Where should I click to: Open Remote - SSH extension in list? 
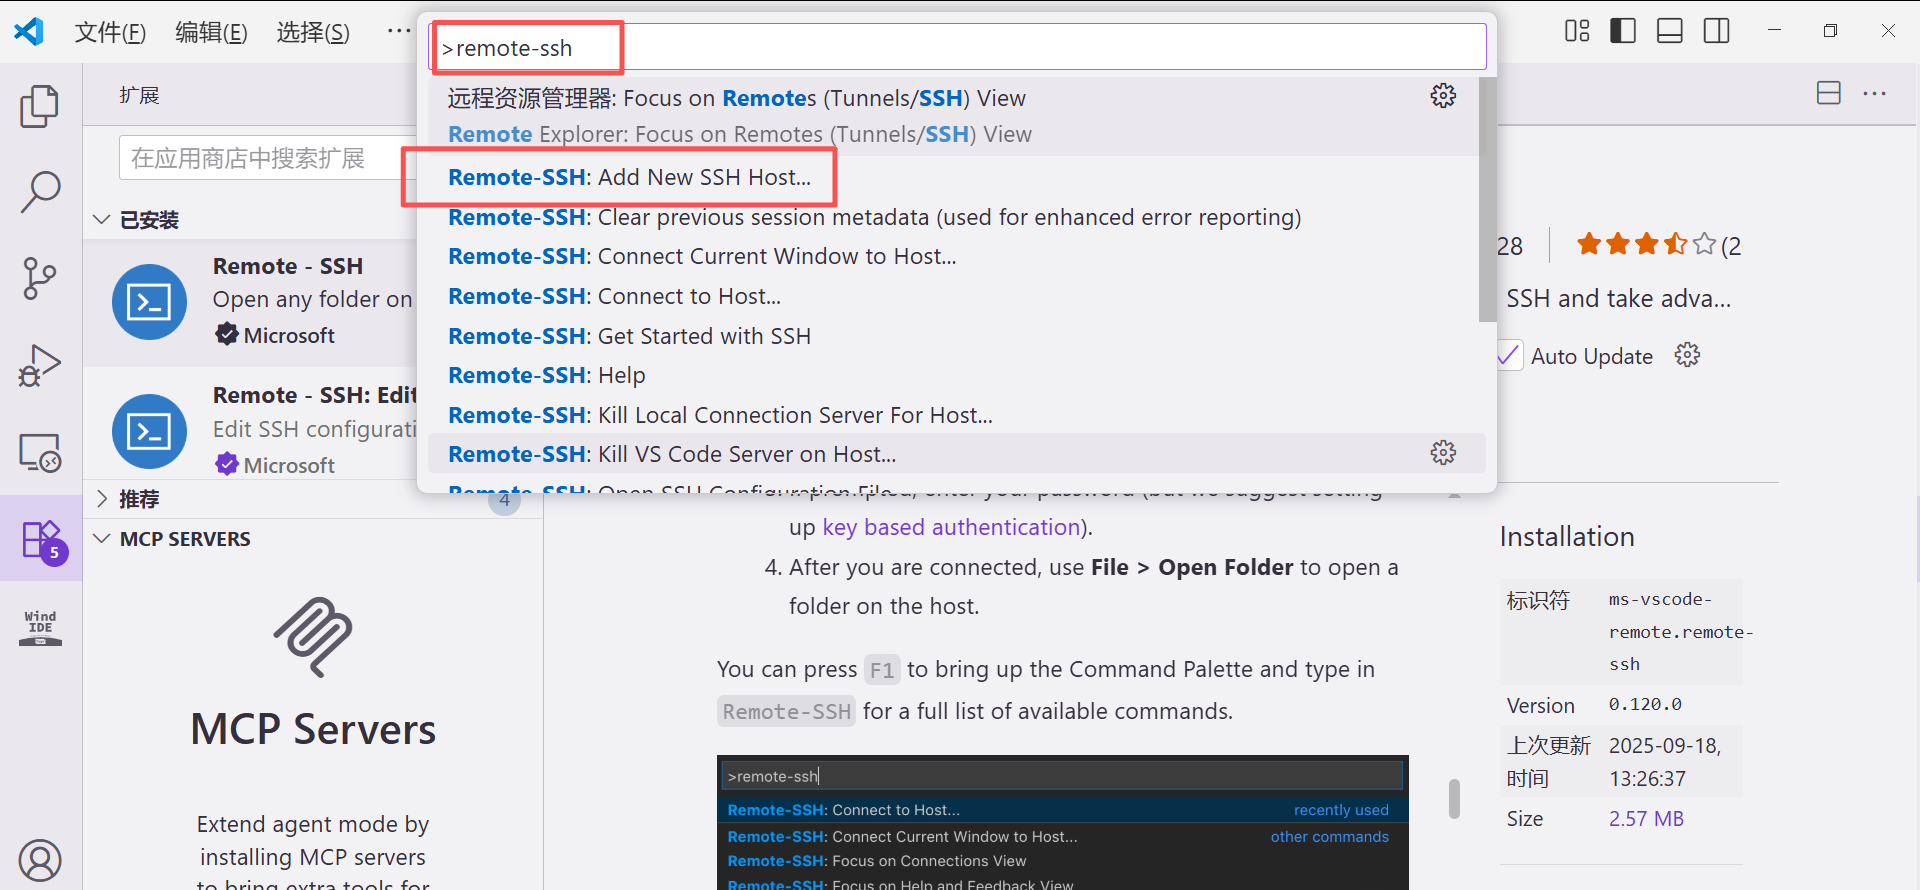[250, 302]
